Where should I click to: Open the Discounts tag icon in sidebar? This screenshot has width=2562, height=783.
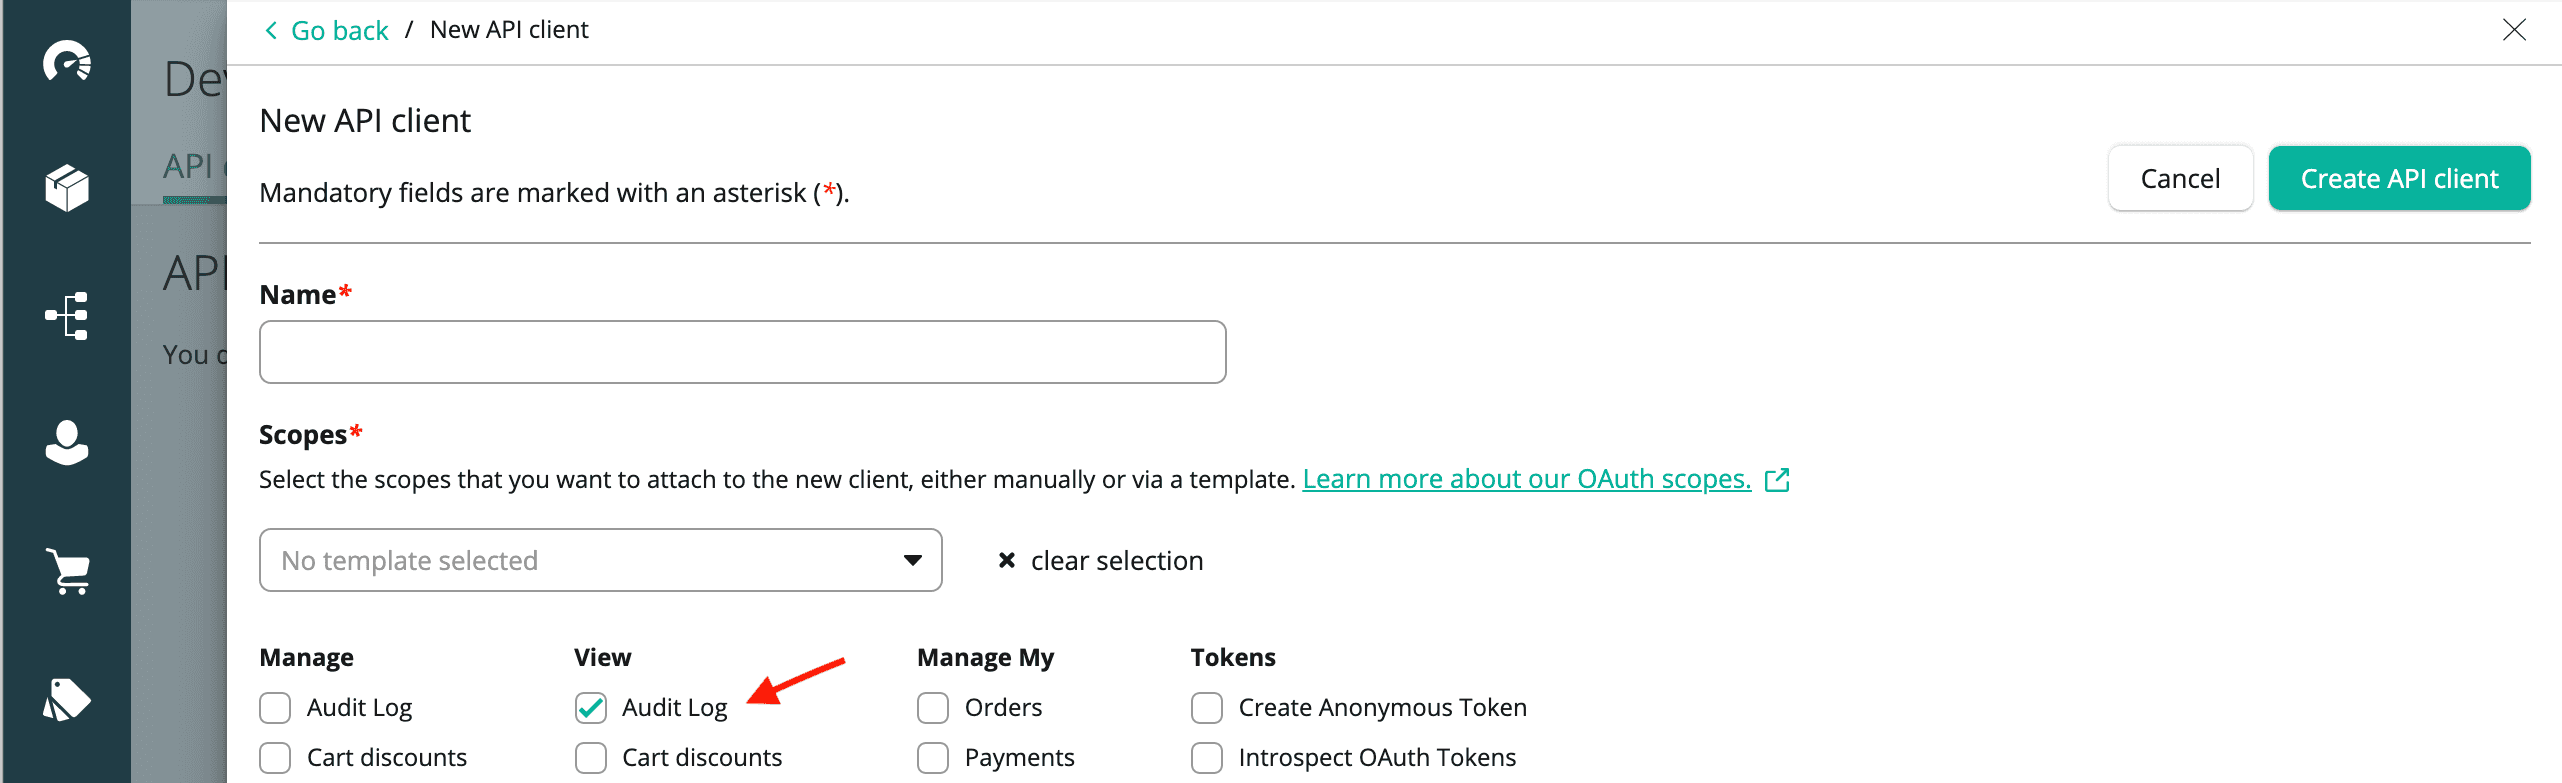click(x=67, y=699)
